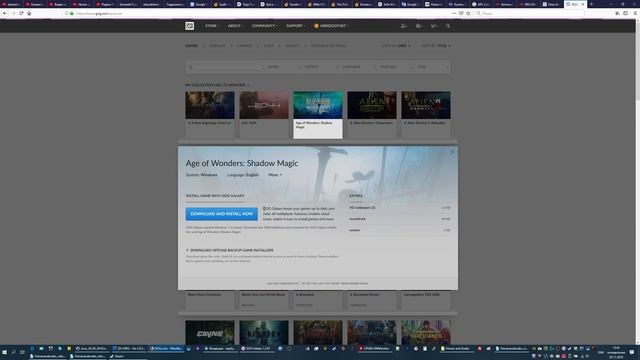This screenshot has height=360, width=640.
Task: Open the user account menu with avatar
Action: tap(331, 26)
